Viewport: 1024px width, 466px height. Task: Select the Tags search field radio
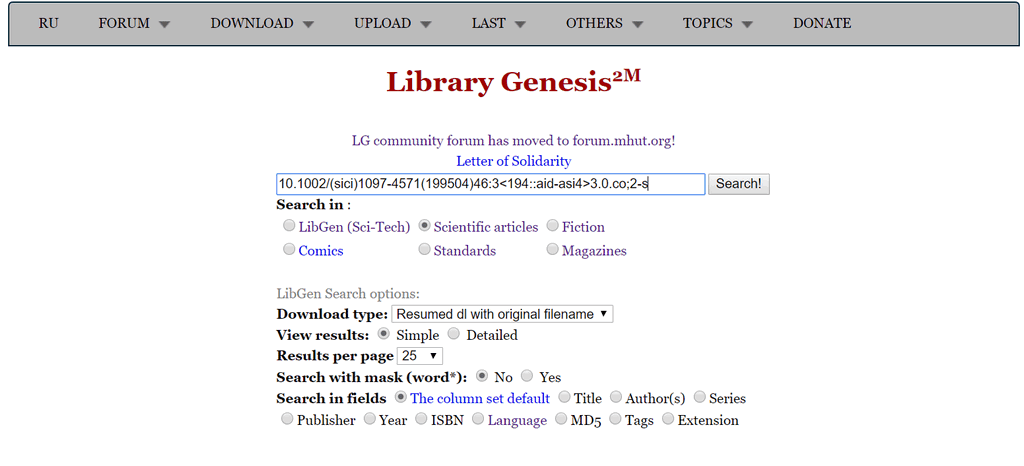tap(615, 419)
